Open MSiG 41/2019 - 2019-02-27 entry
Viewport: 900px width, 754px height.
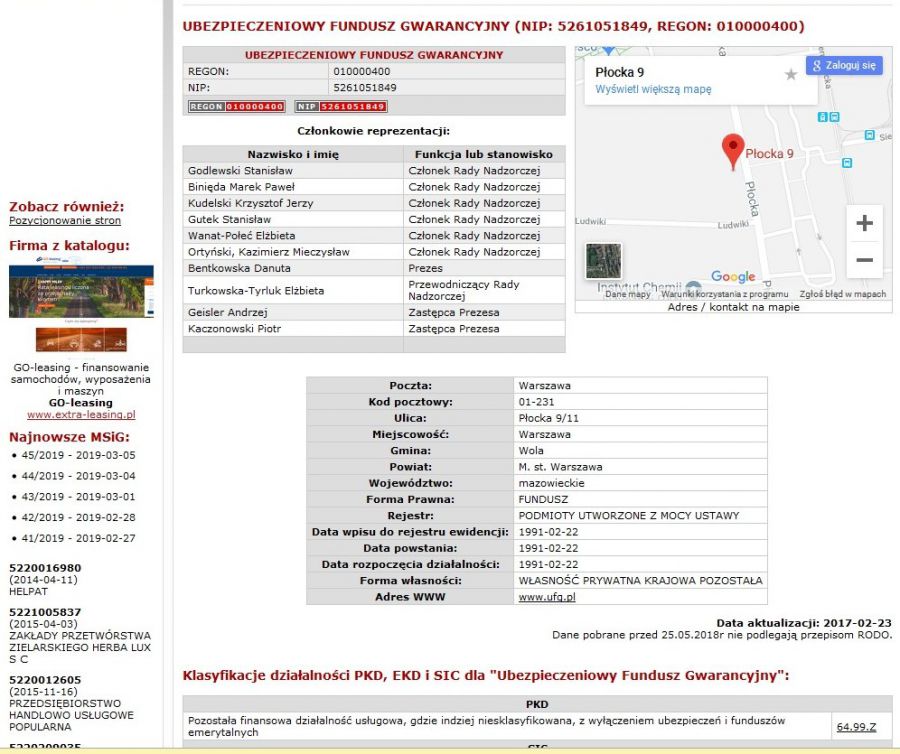tap(79, 538)
